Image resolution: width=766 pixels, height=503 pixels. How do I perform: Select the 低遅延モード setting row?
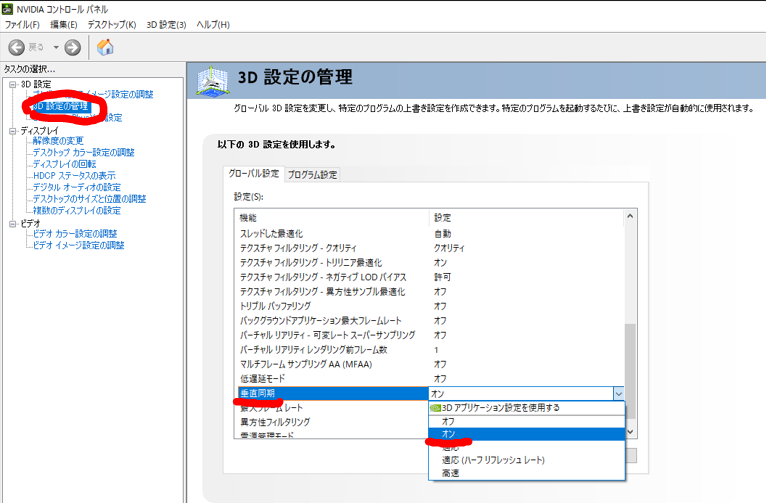pyautogui.click(x=431, y=378)
